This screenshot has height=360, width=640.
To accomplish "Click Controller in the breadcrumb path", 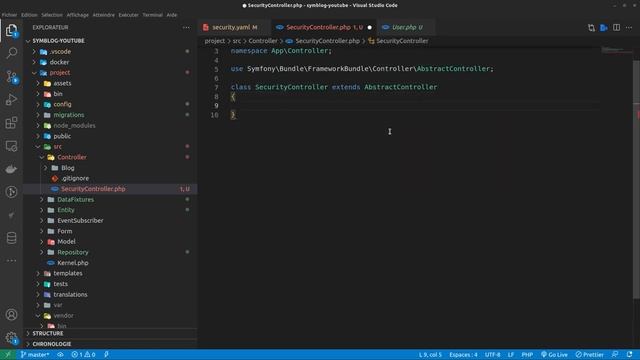I will 263,41.
